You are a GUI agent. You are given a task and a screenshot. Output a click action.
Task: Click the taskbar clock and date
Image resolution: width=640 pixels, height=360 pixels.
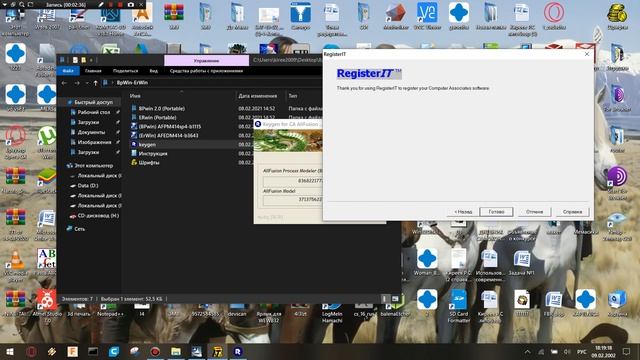[x=603, y=351]
